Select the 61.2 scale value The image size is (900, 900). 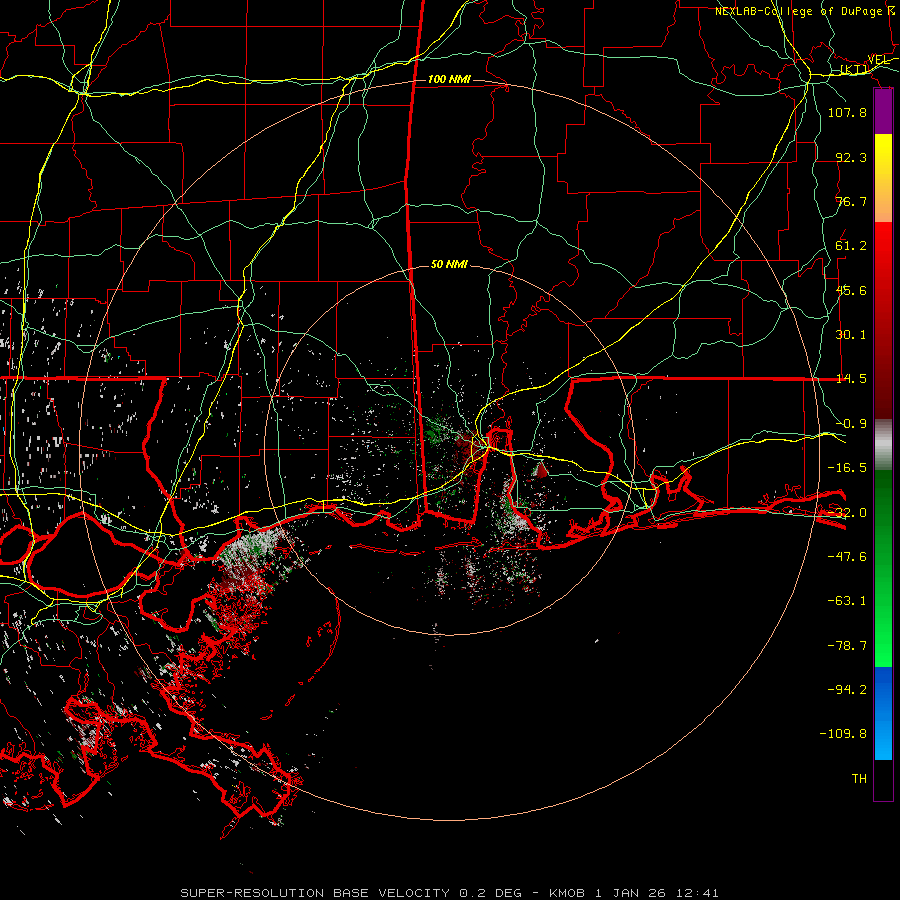pyautogui.click(x=851, y=246)
